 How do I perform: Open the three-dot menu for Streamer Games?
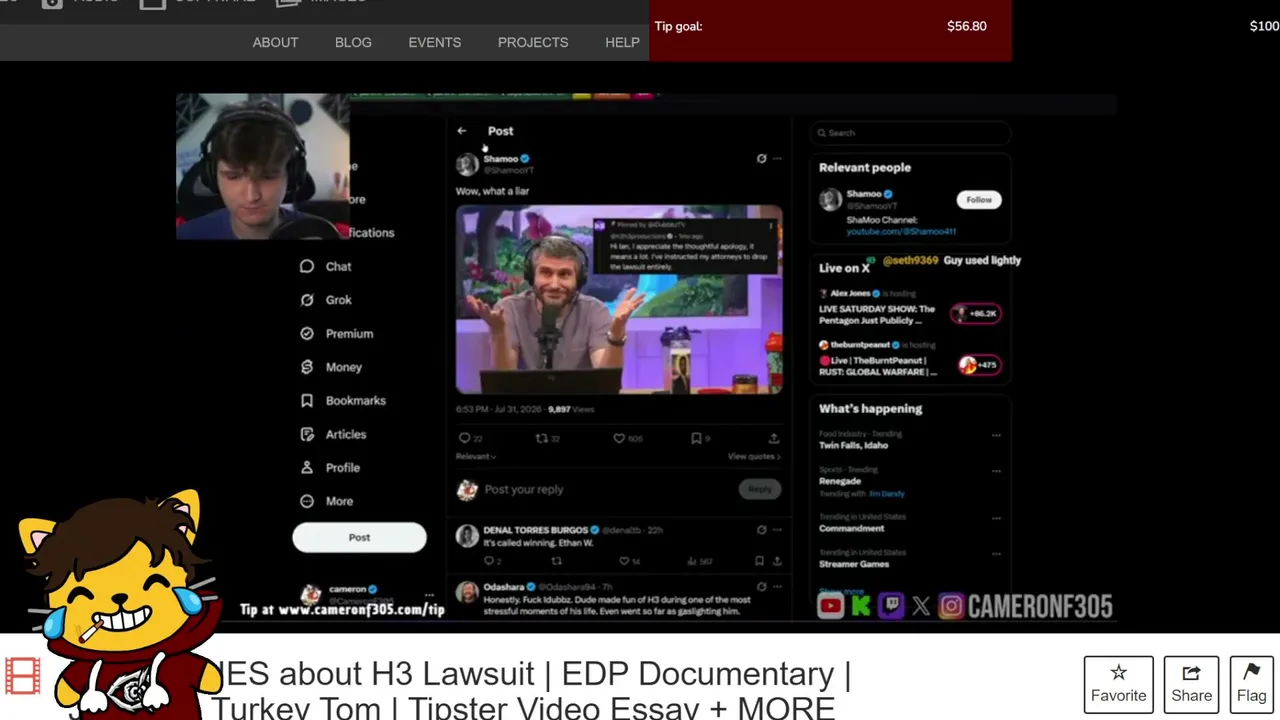click(996, 554)
